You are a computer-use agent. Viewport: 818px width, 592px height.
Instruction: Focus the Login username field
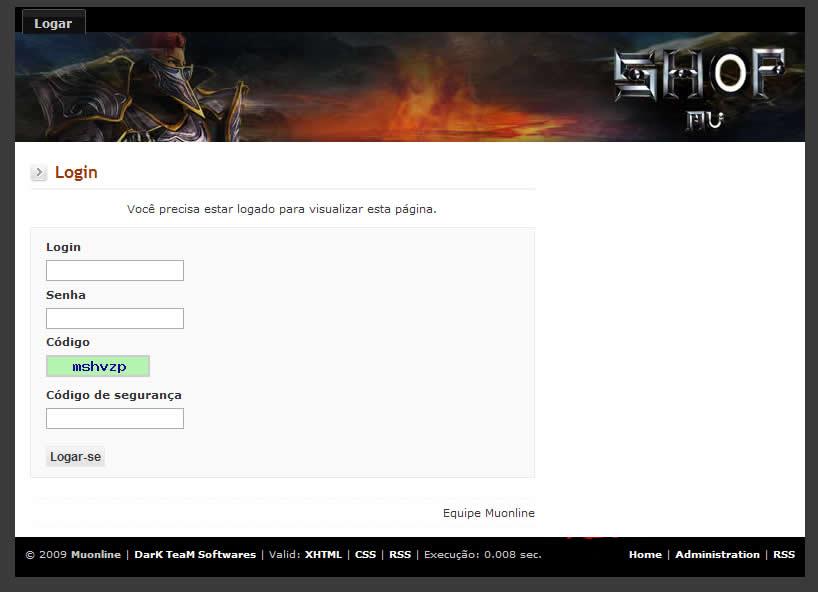pyautogui.click(x=115, y=271)
